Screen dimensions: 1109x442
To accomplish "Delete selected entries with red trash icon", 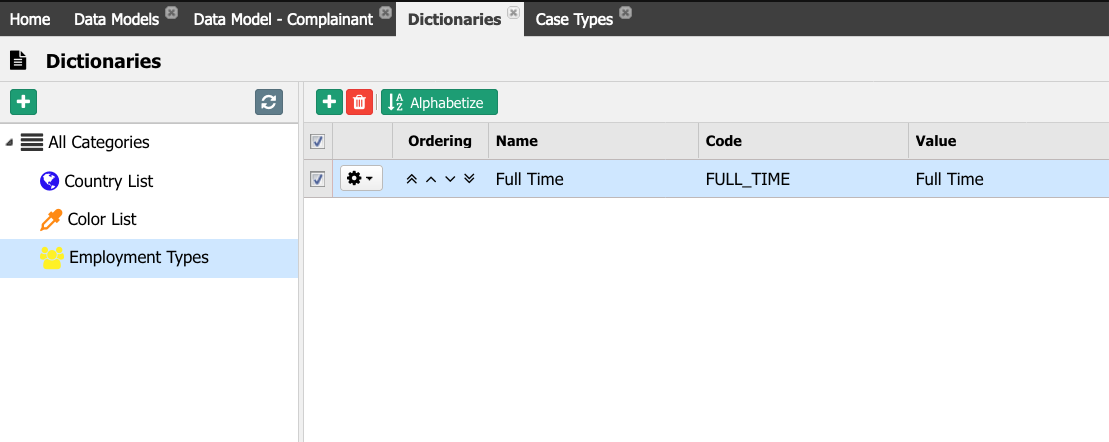I will 359,102.
